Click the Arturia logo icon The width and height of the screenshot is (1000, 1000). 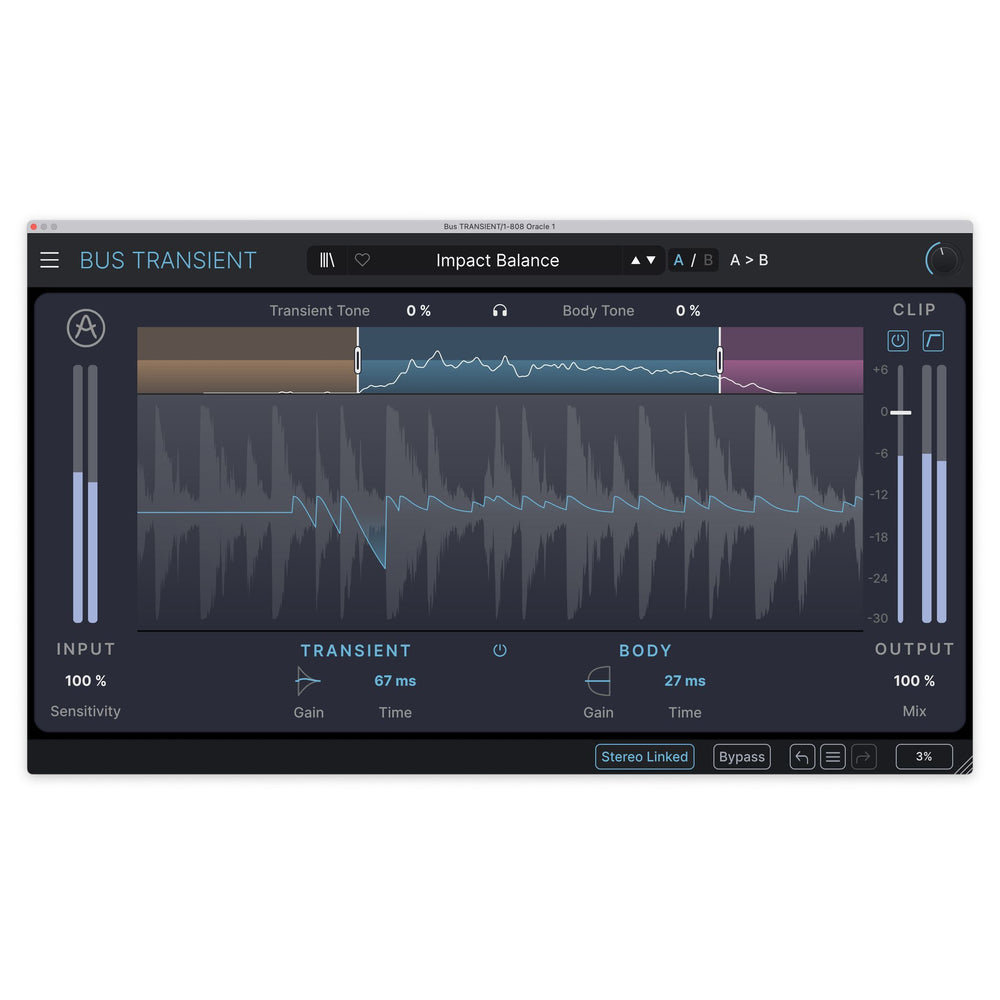(86, 328)
